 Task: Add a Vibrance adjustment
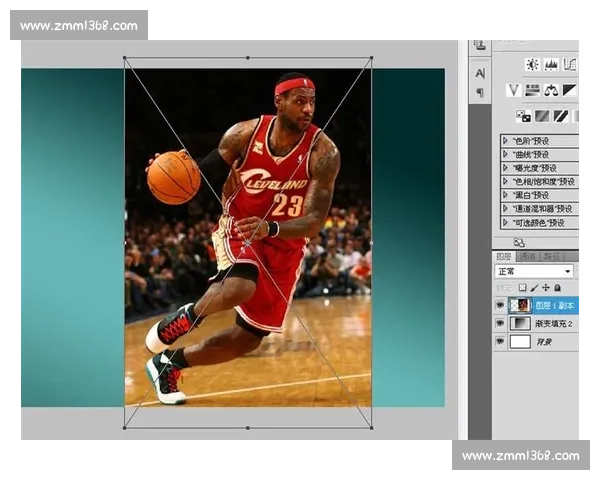[x=513, y=91]
